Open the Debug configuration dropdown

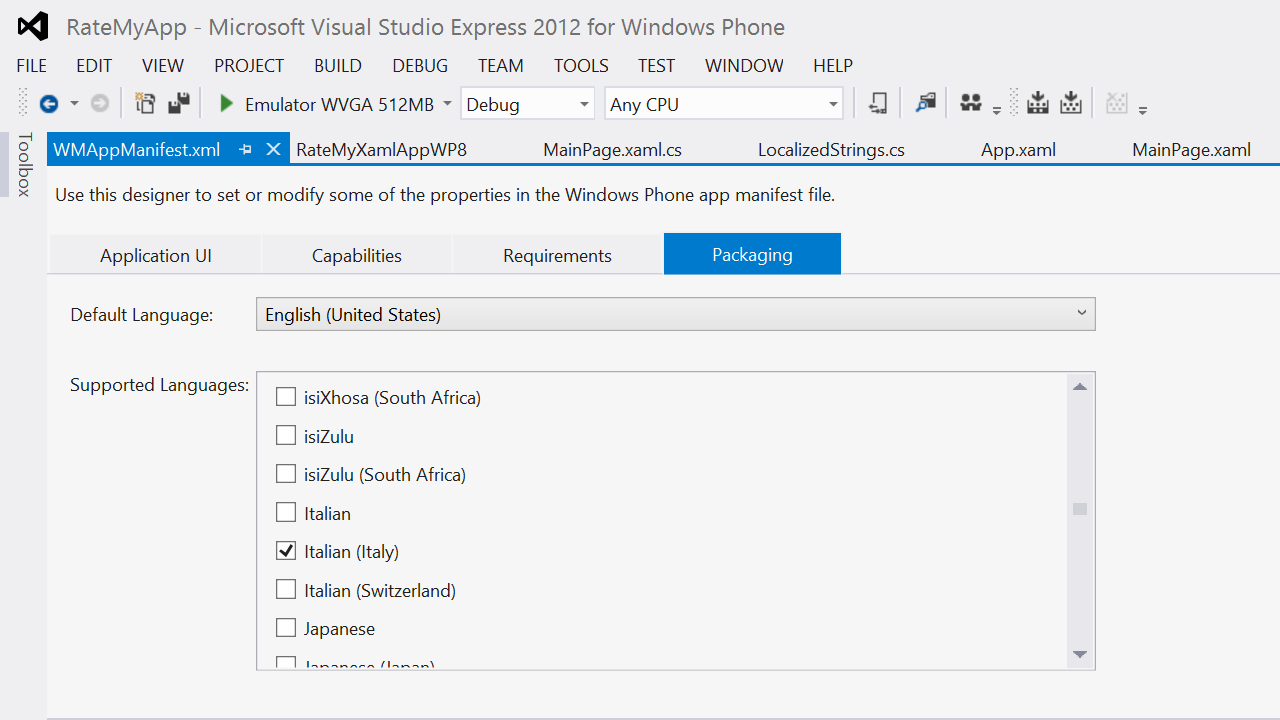pos(528,104)
